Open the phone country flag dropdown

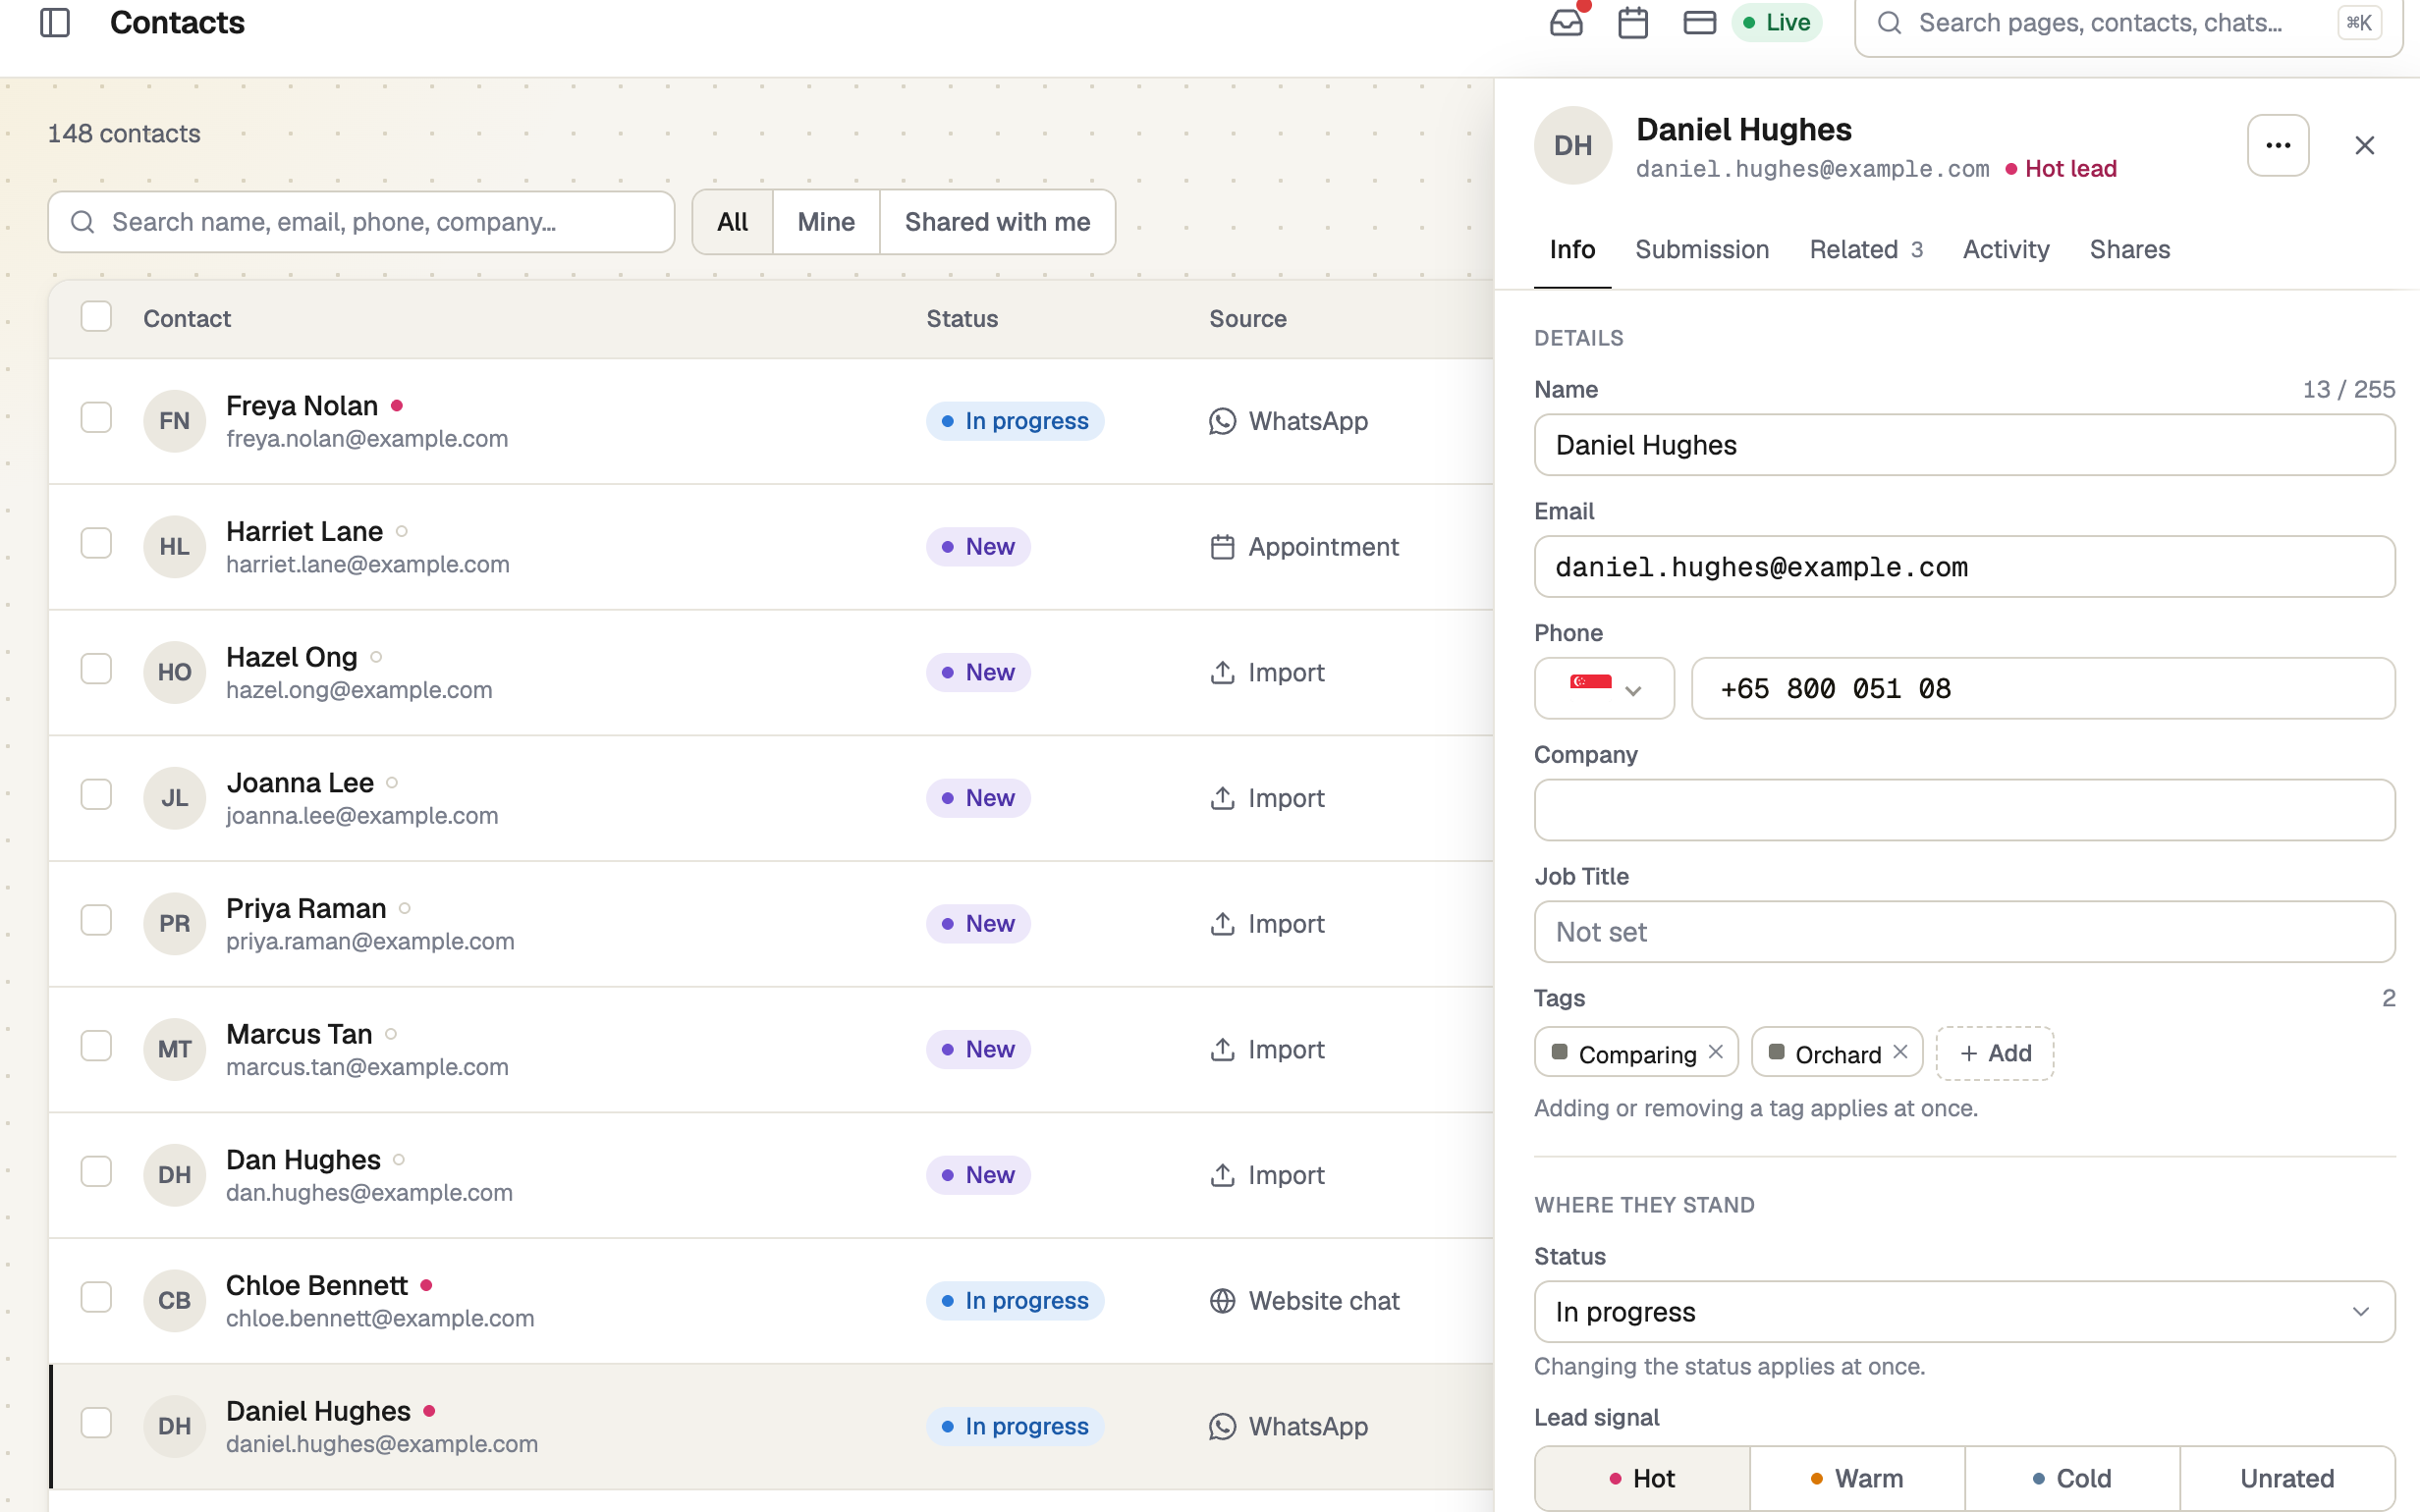1604,688
